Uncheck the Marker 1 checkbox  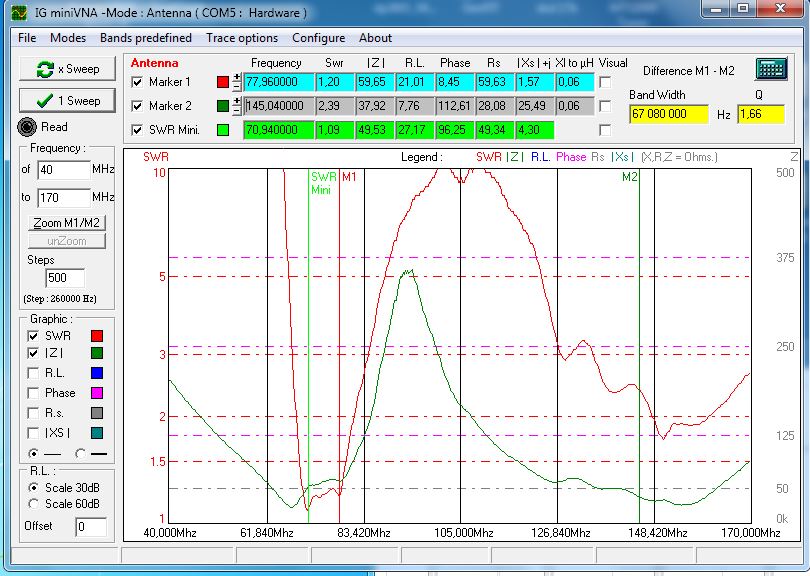pyautogui.click(x=138, y=82)
